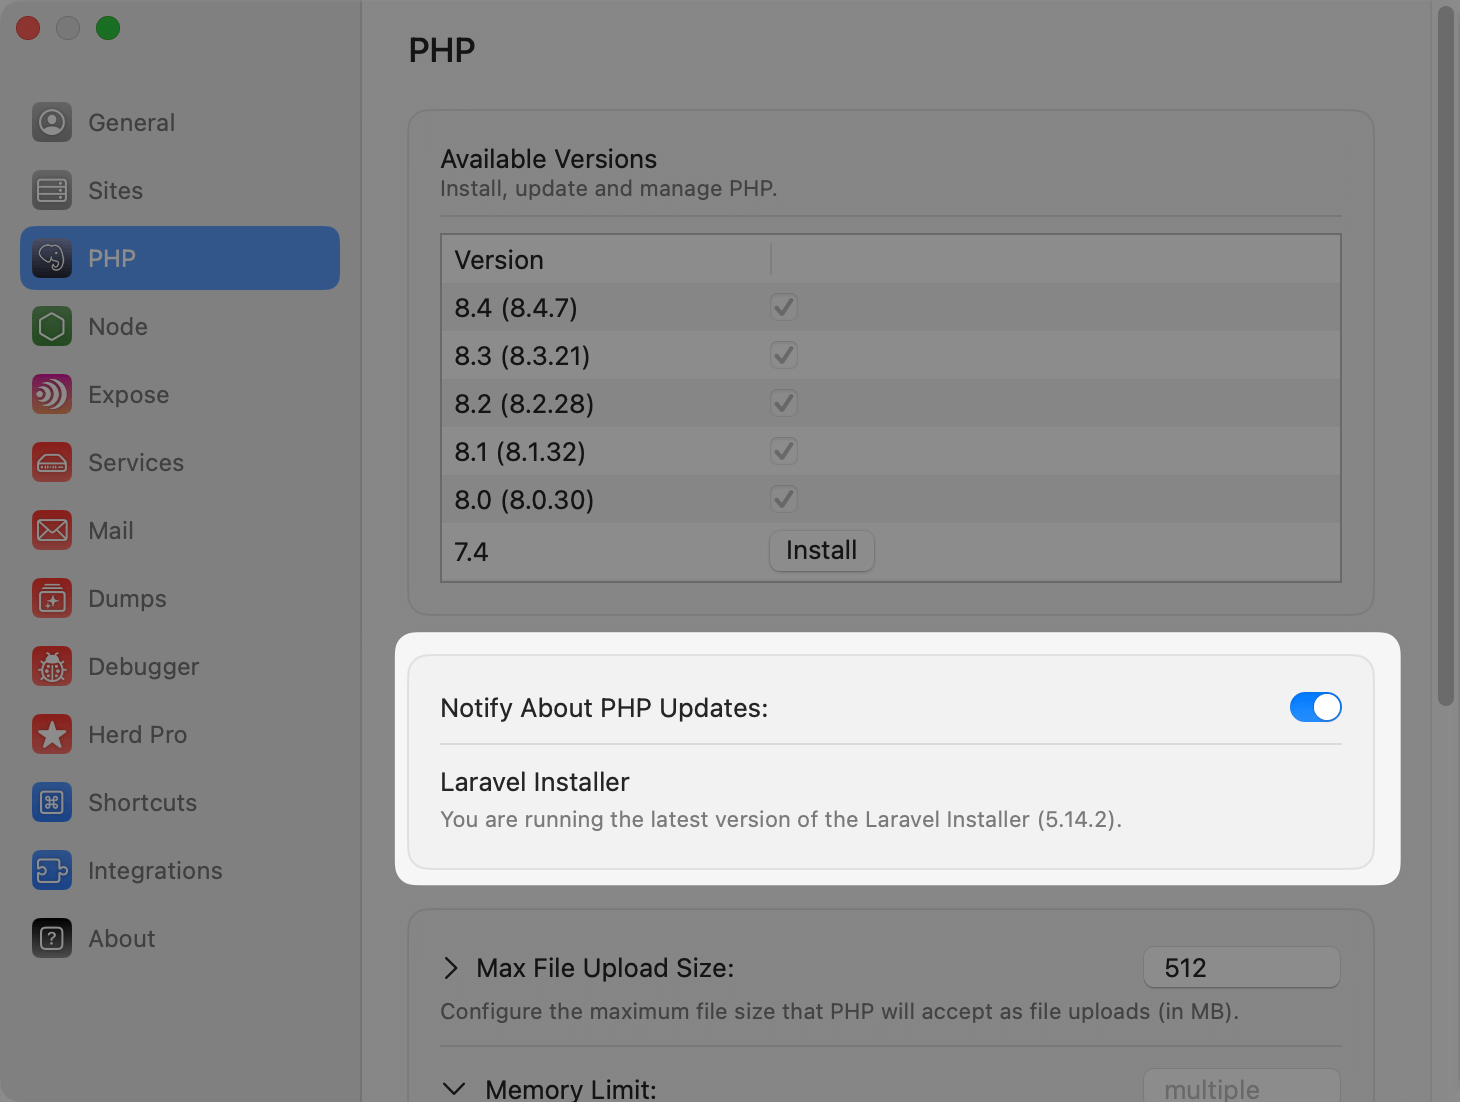
Task: Open the Debugger icon
Action: (52, 666)
